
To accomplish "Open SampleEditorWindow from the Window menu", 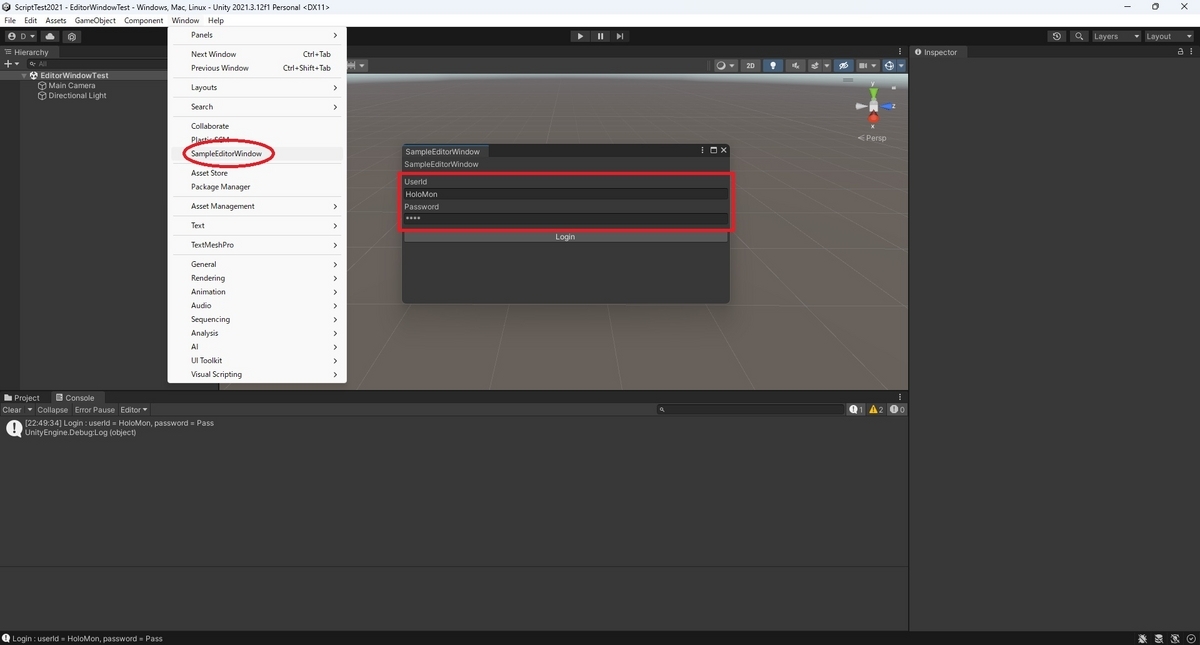I will [227, 153].
